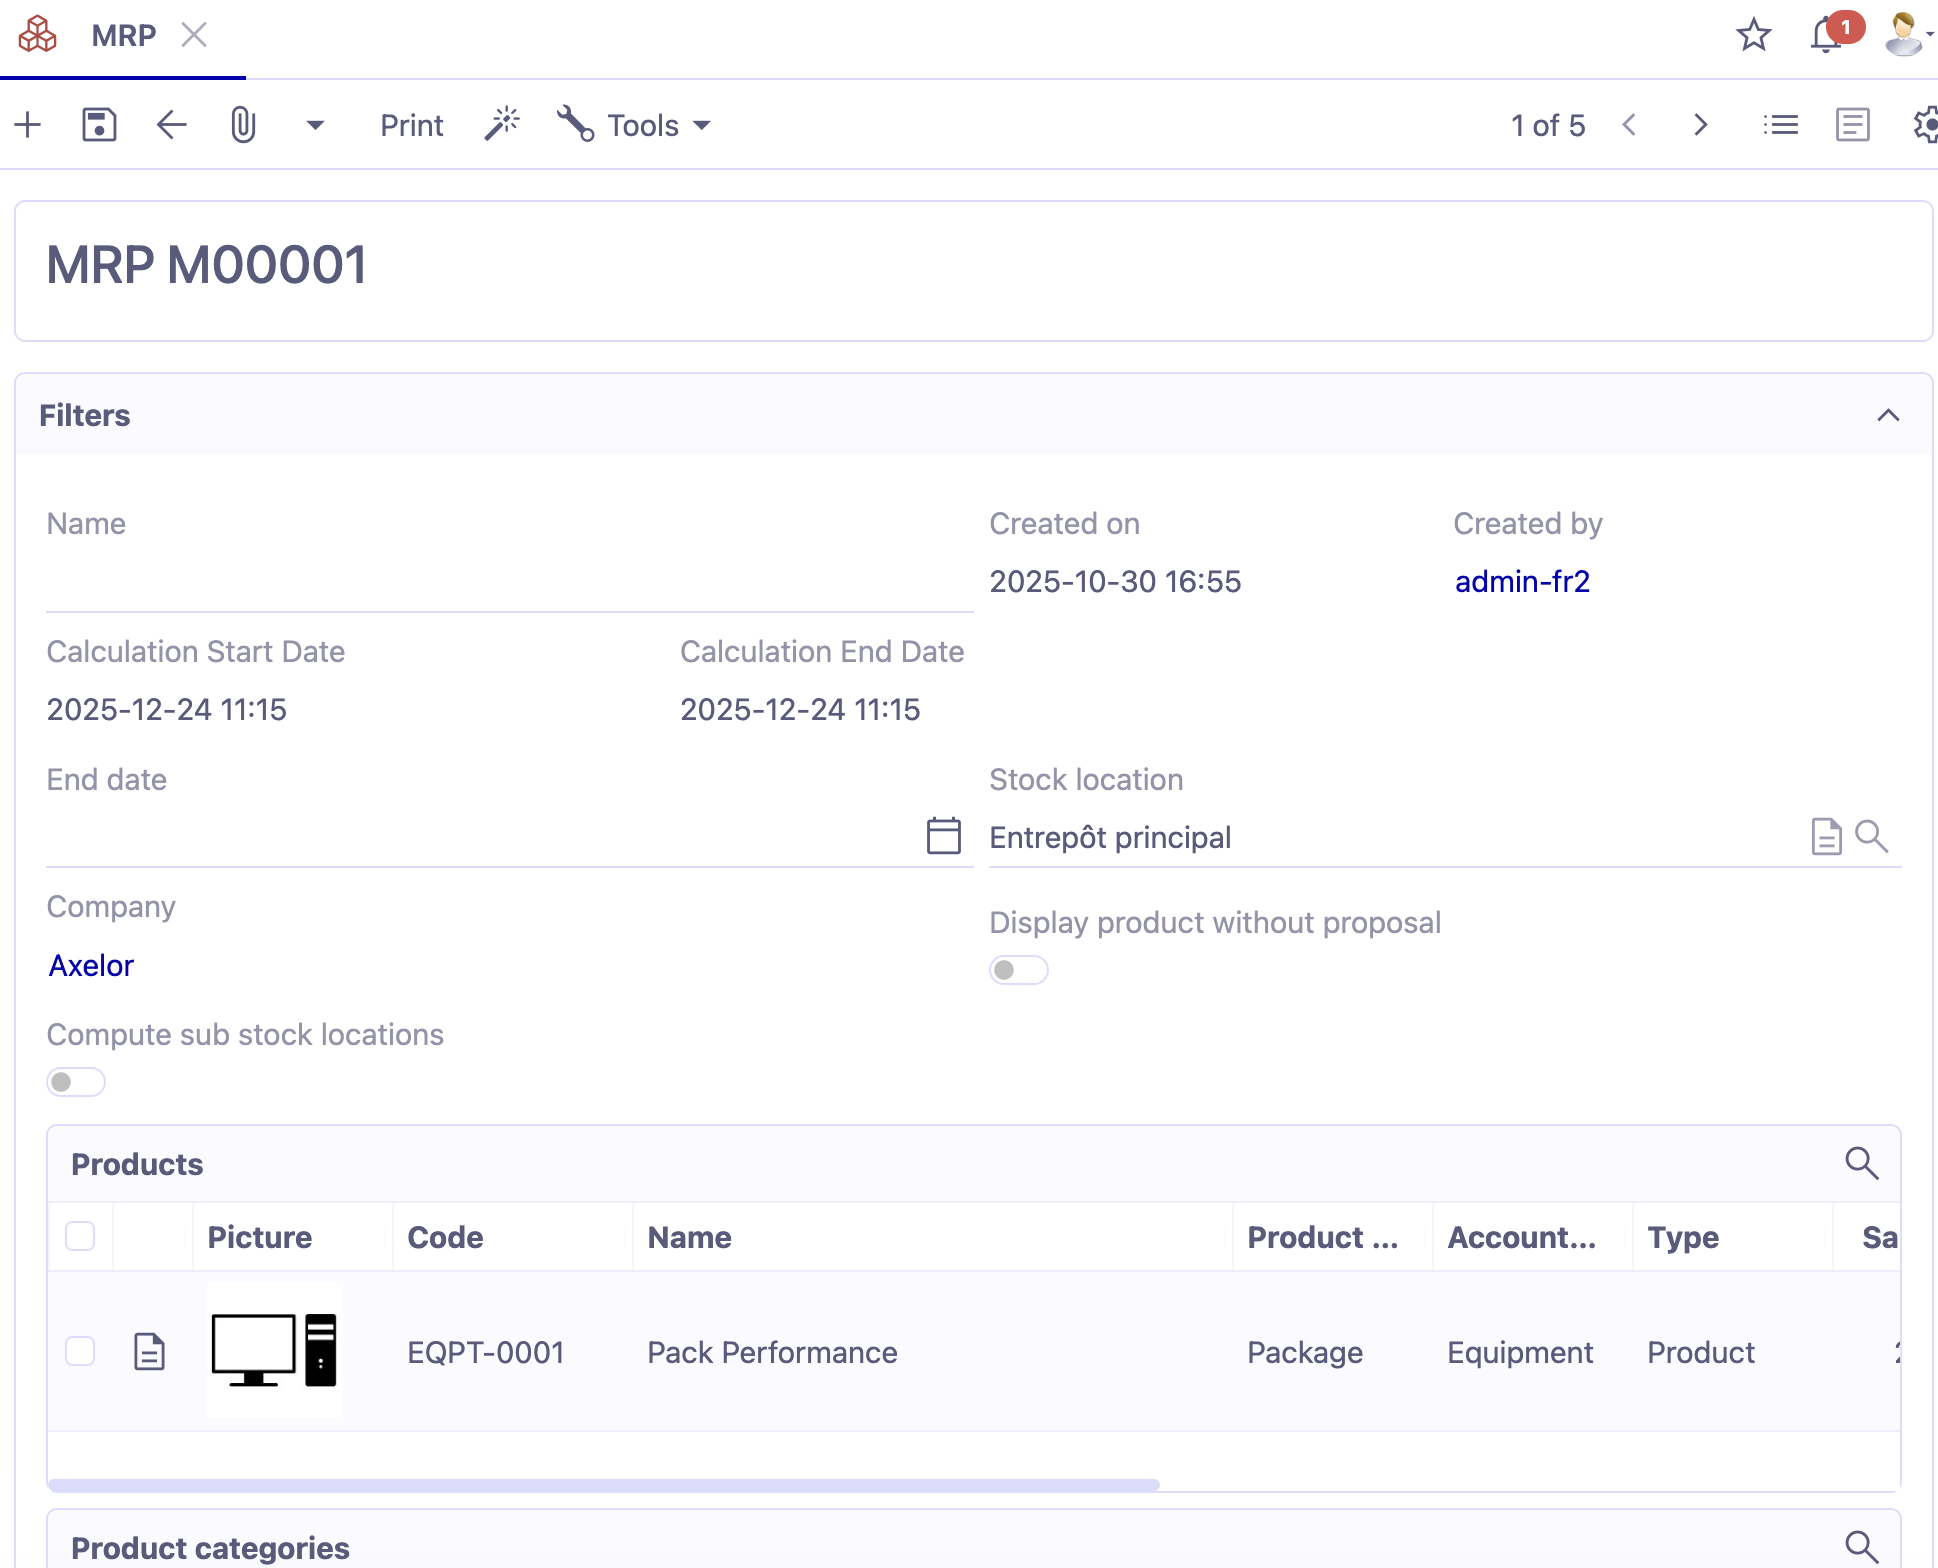Create a new MRP record with the plus icon
1938x1568 pixels.
(x=27, y=124)
